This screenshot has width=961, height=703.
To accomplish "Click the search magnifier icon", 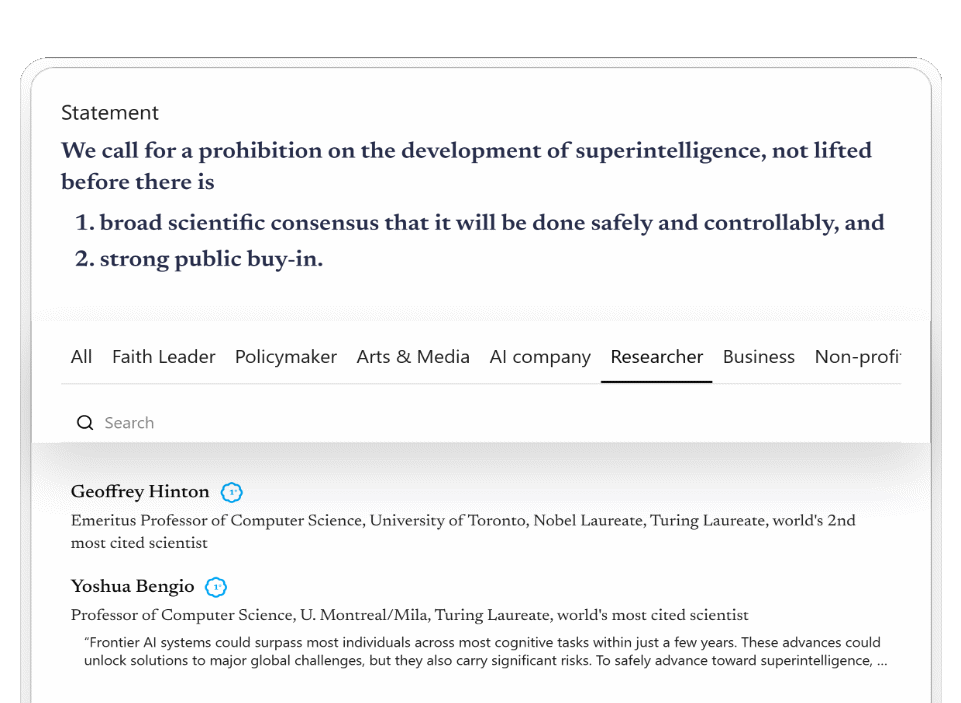I will tap(85, 422).
